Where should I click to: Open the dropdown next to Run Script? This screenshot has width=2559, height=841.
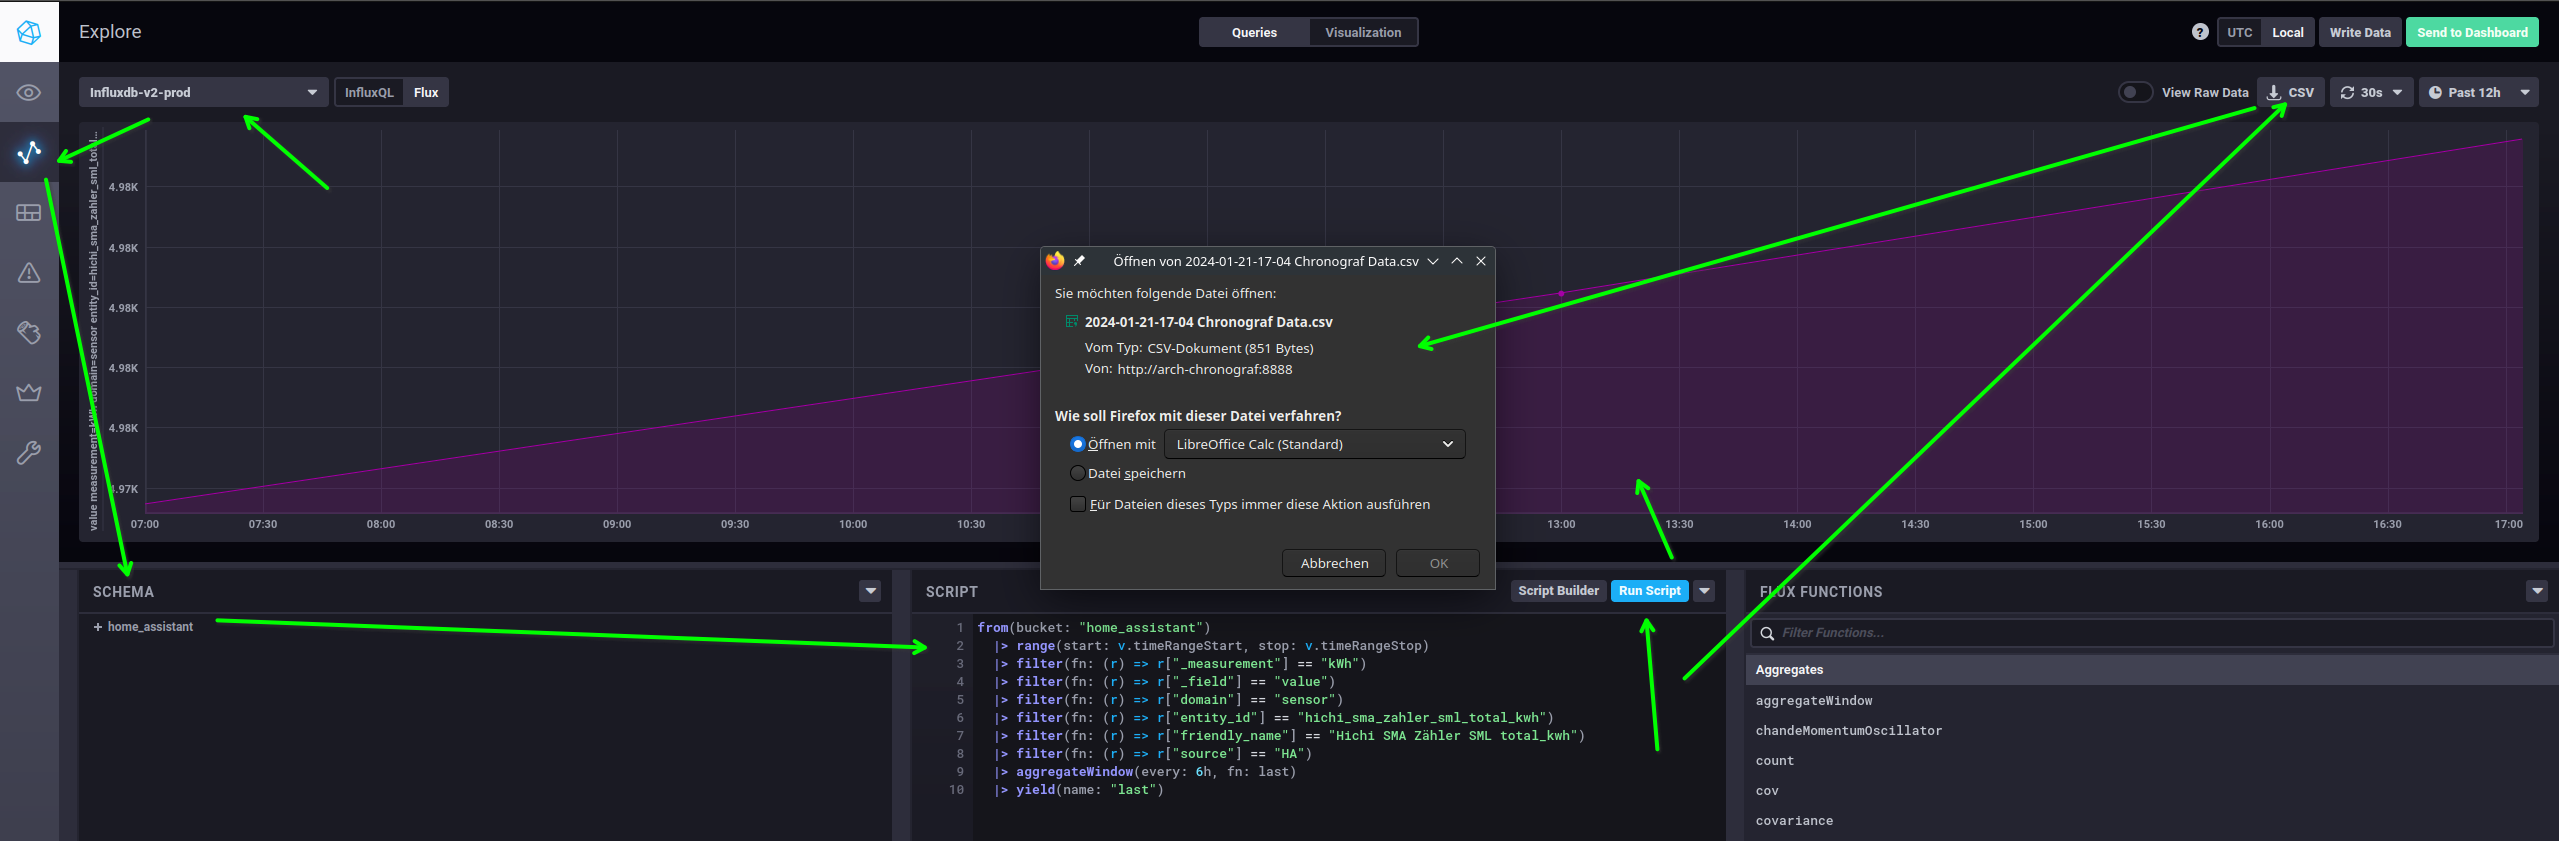click(x=1705, y=591)
